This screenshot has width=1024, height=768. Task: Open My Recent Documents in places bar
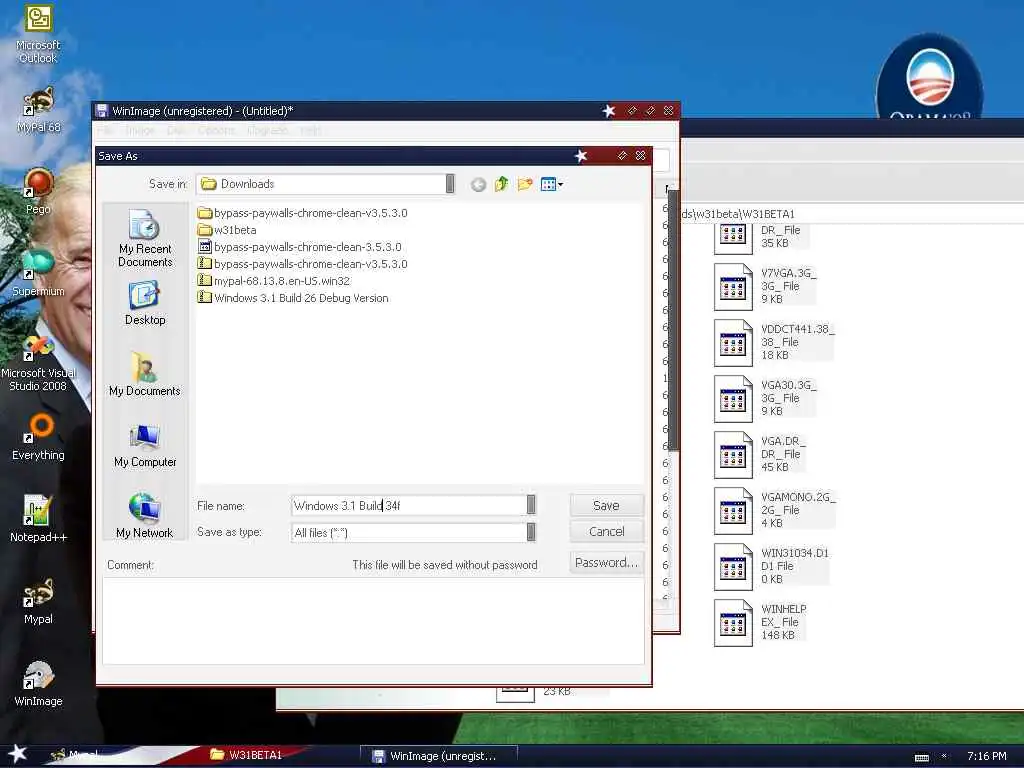[145, 238]
